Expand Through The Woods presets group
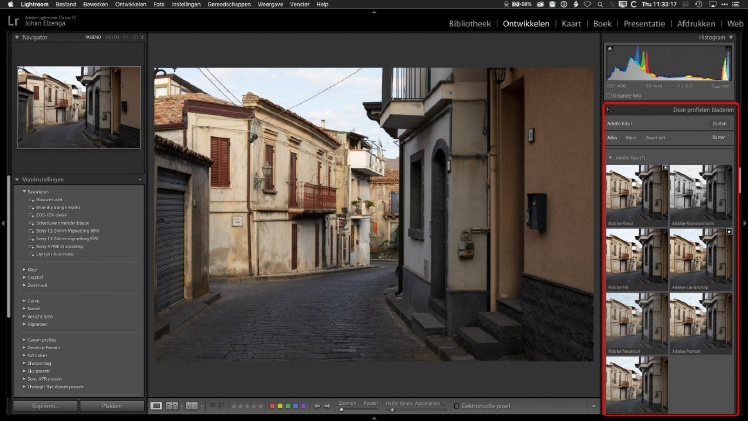The image size is (748, 421). coord(24,387)
